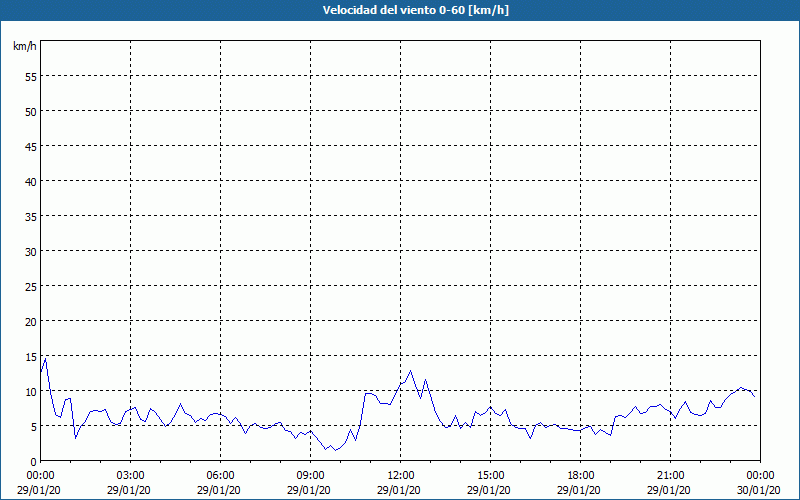Click the 06:00 time label on x-axis
The image size is (800, 500).
pyautogui.click(x=220, y=476)
